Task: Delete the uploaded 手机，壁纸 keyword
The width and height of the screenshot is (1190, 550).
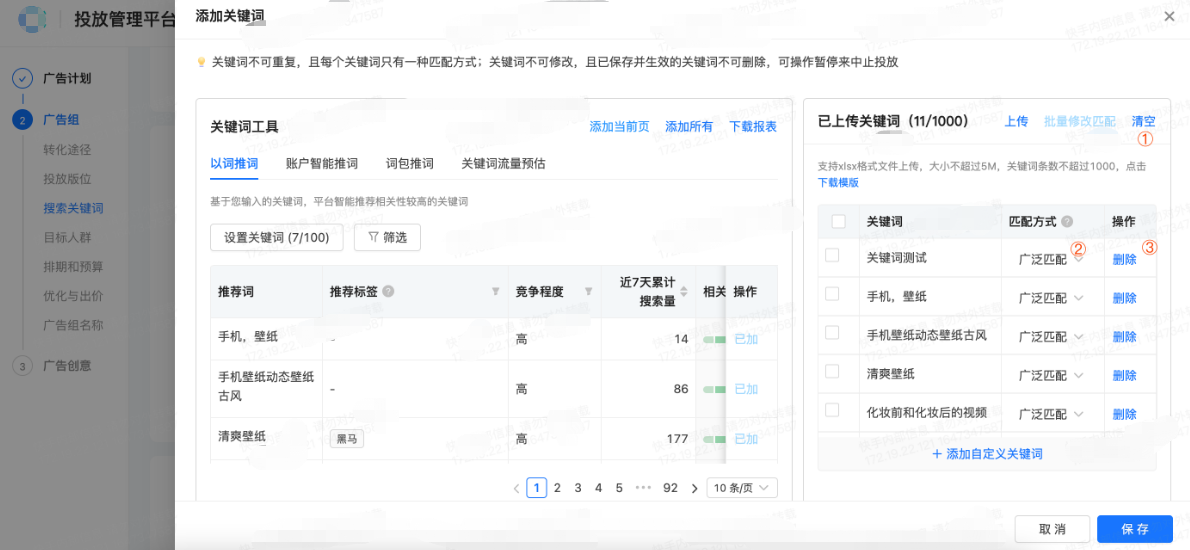Action: pos(1125,298)
